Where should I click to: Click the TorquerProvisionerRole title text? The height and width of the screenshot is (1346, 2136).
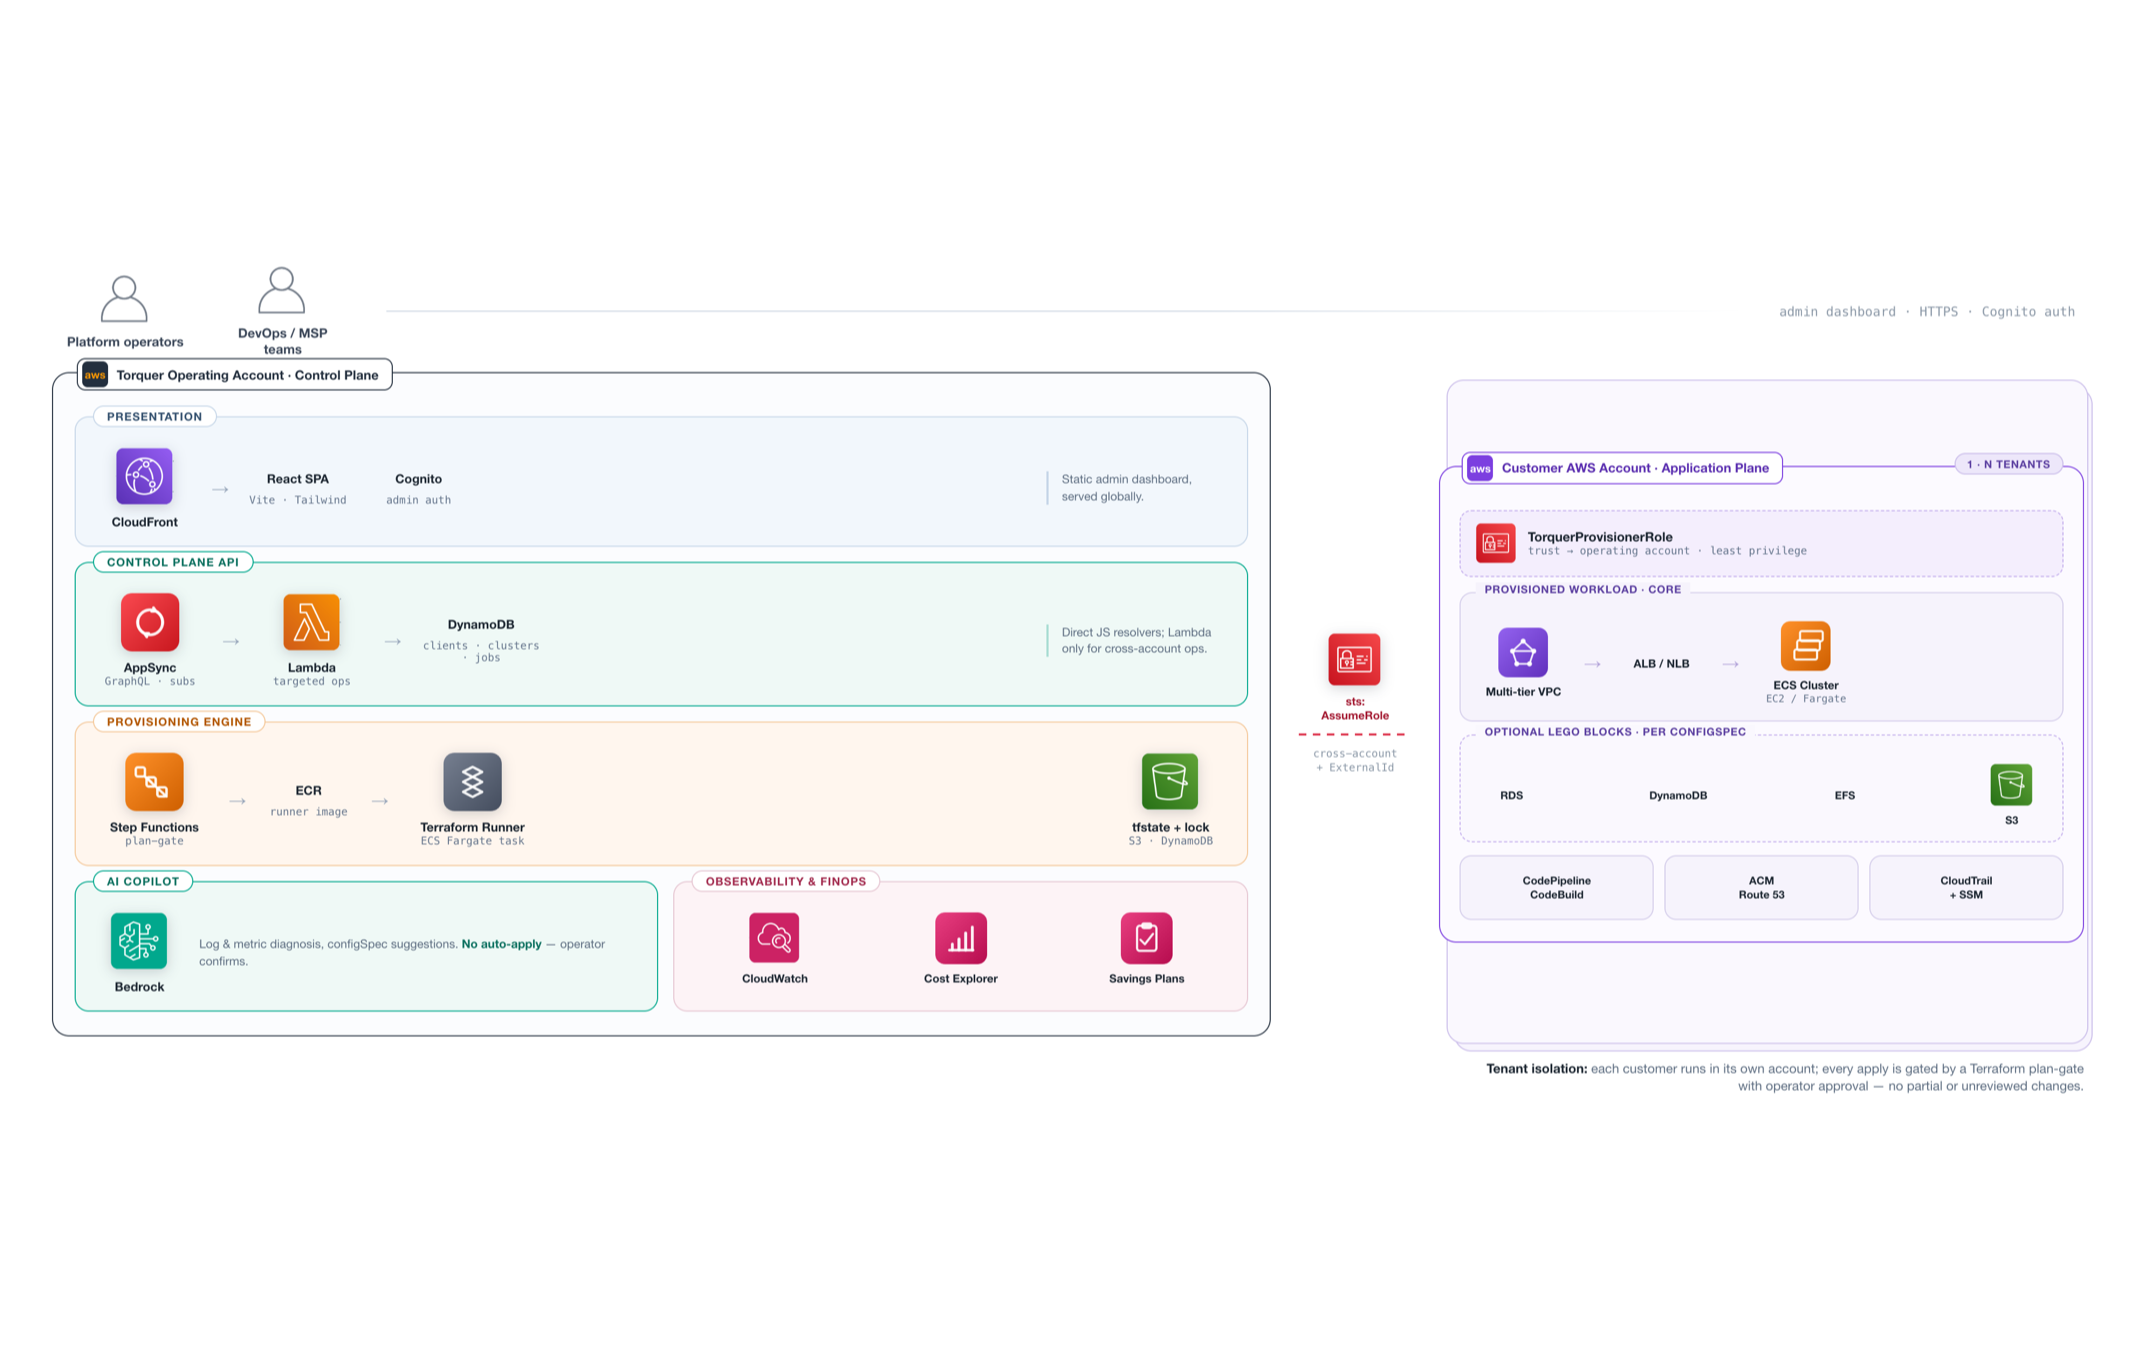click(x=1599, y=537)
